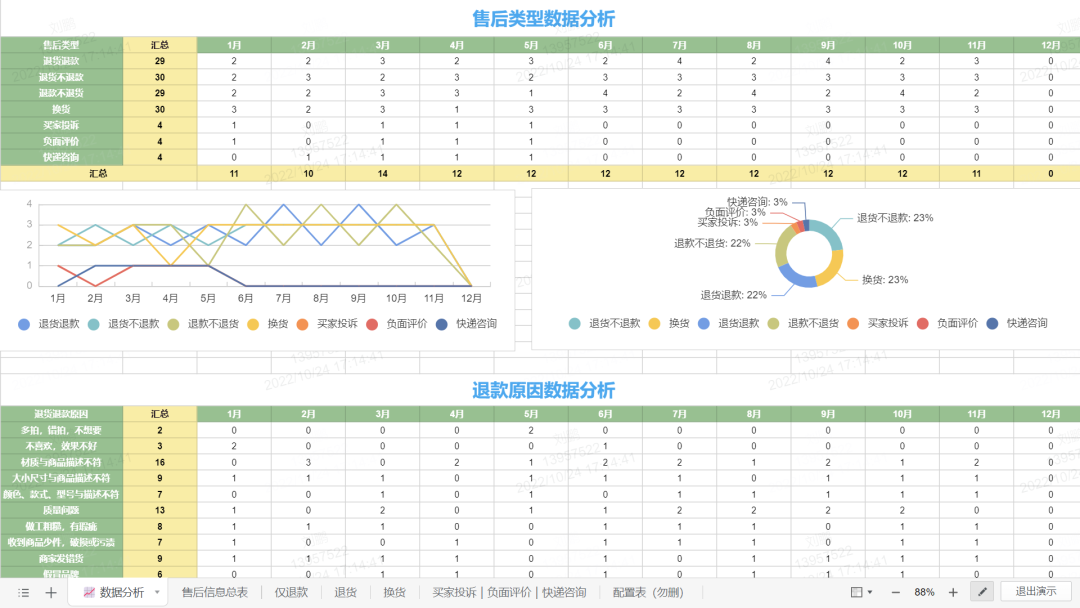Click the 换货: 23% donut label
Viewport: 1080px width, 608px height.
coord(885,280)
